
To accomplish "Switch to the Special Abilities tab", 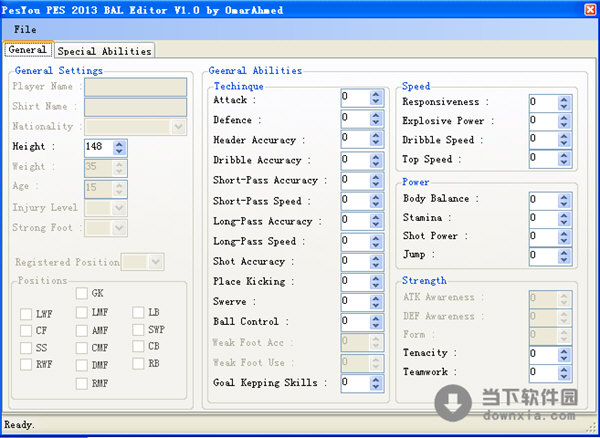I will point(104,51).
